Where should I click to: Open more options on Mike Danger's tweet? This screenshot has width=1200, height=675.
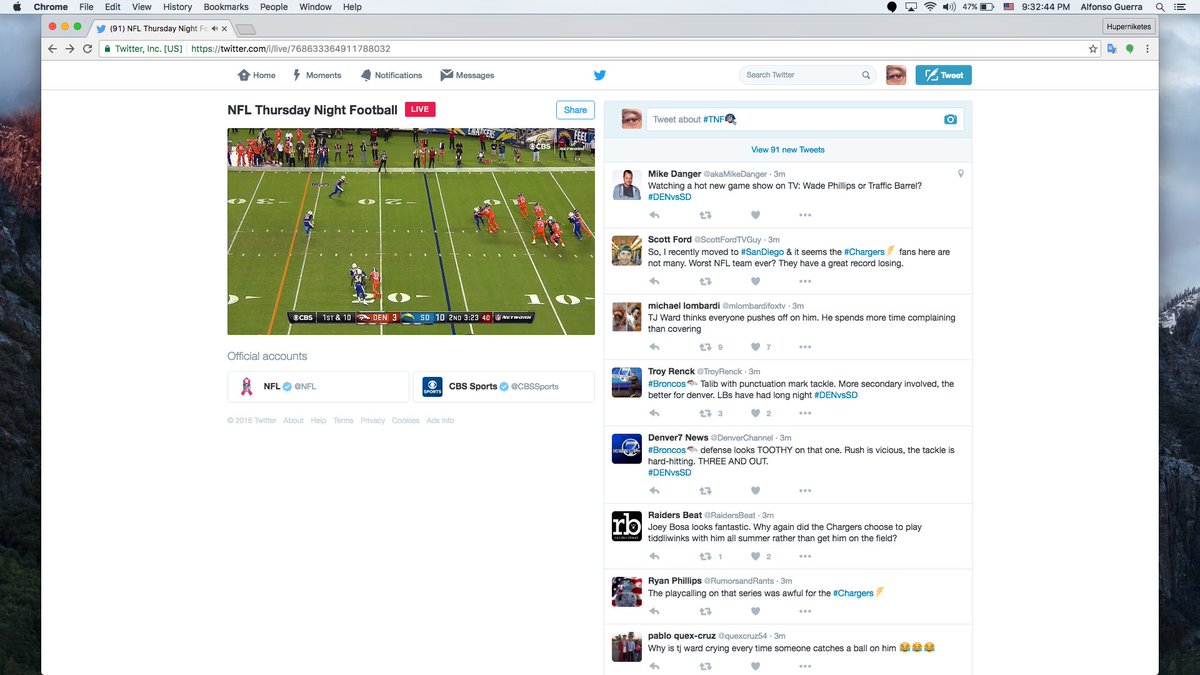click(x=805, y=215)
